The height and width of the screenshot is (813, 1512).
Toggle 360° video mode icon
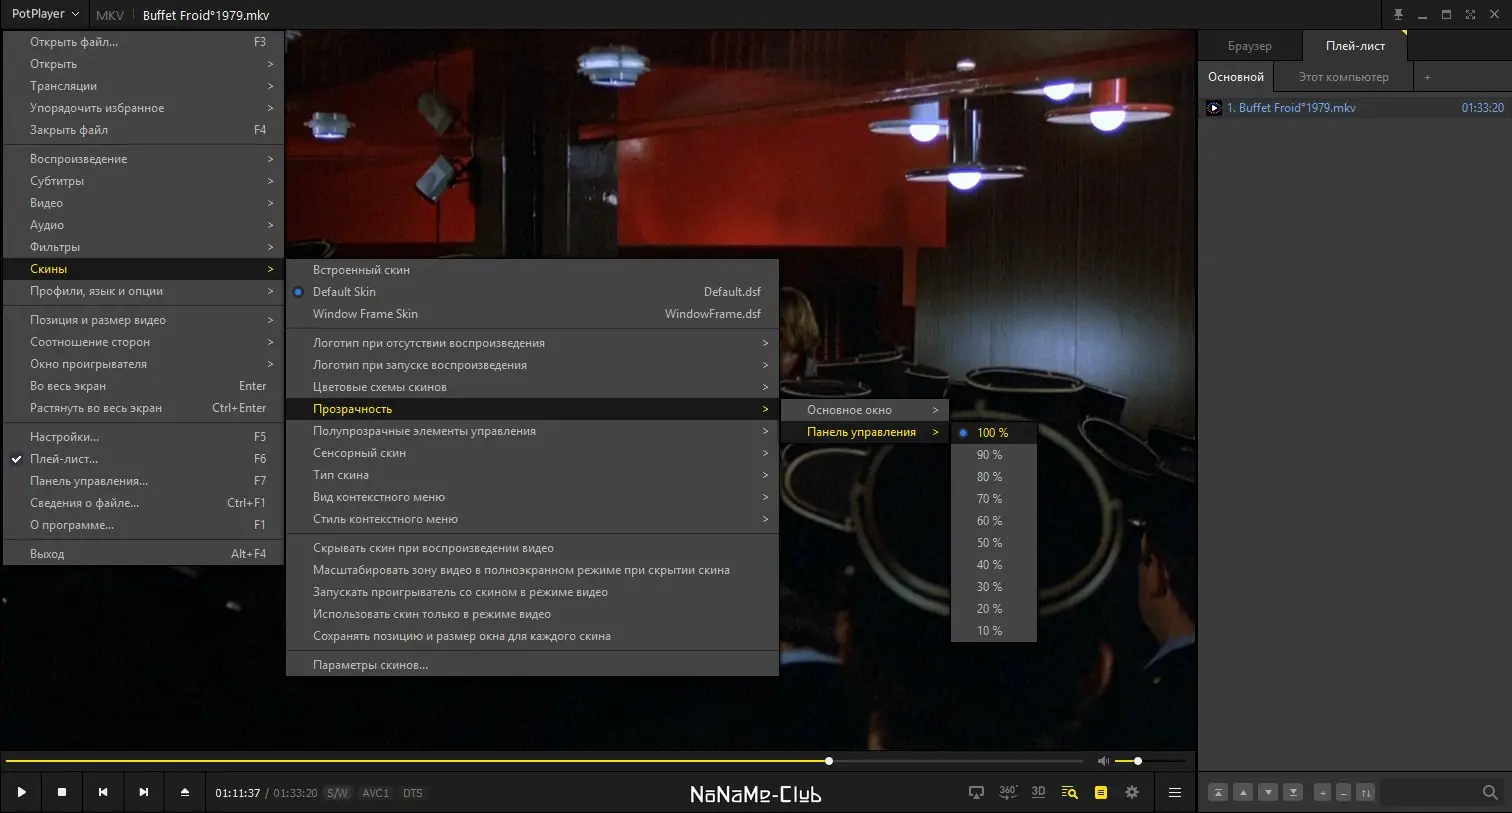(x=1008, y=792)
